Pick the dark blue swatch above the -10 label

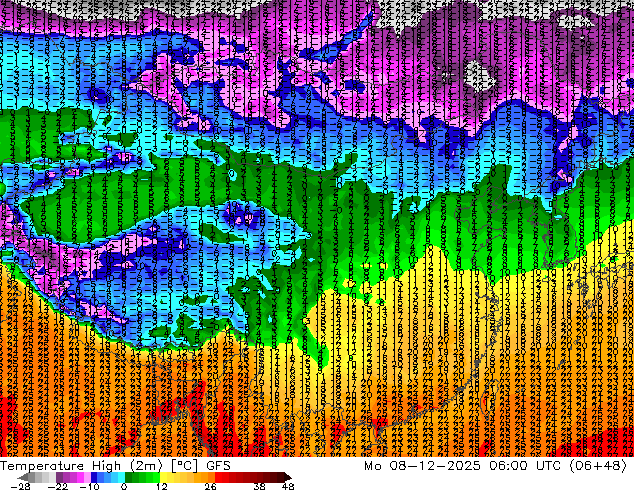(94, 477)
